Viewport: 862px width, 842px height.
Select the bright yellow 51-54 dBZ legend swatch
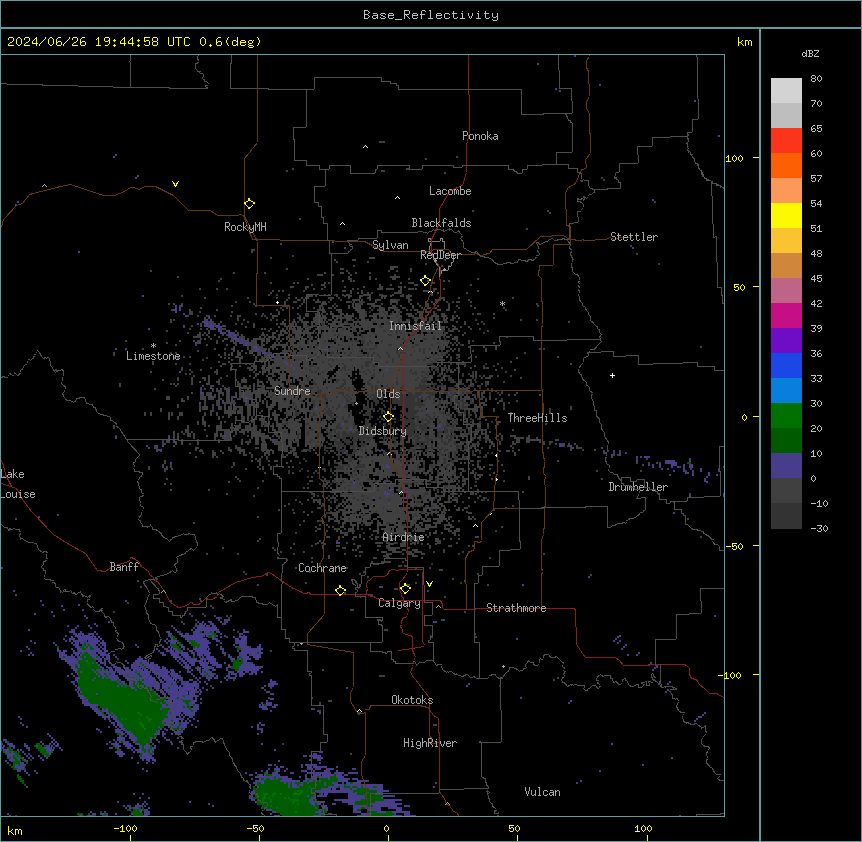click(x=786, y=215)
